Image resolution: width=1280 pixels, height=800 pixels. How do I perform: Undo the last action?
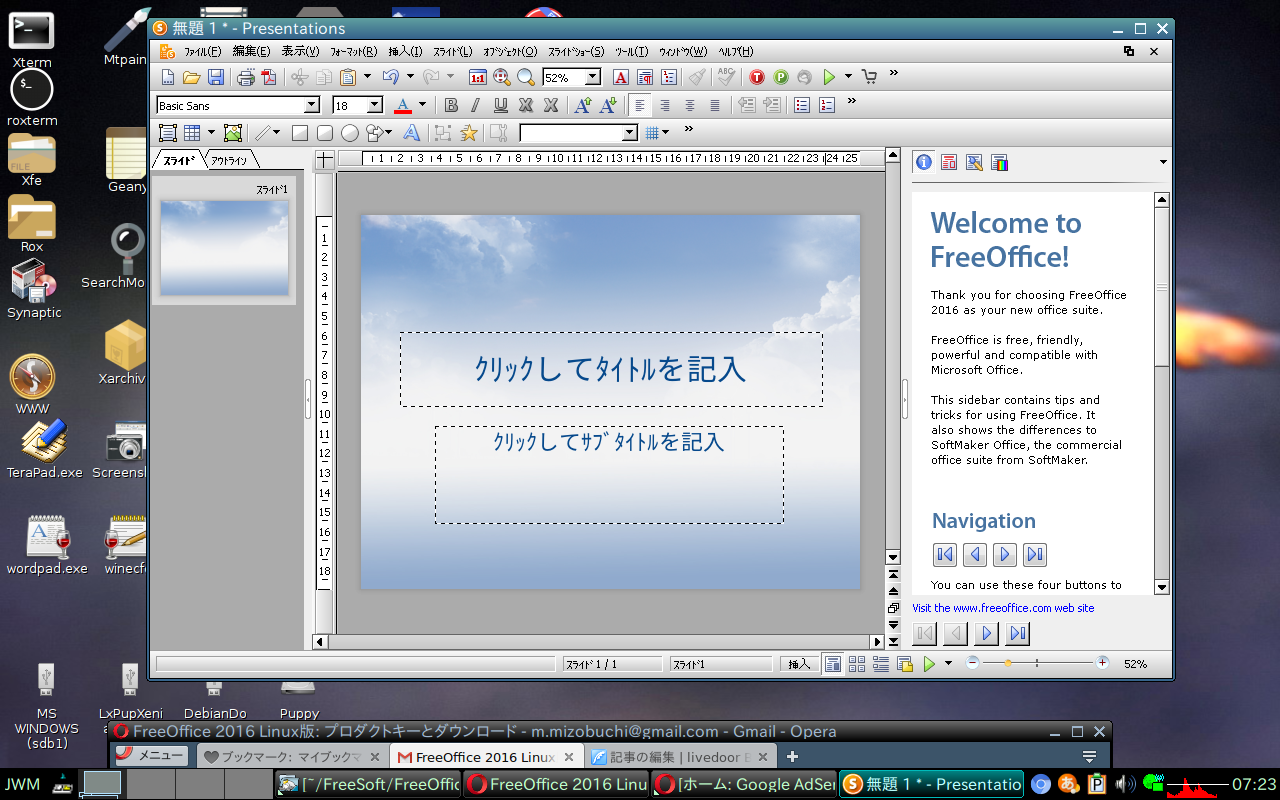(391, 77)
